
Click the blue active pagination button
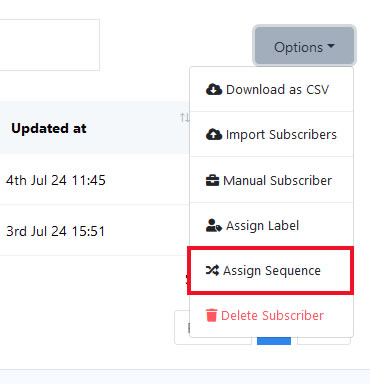click(274, 341)
